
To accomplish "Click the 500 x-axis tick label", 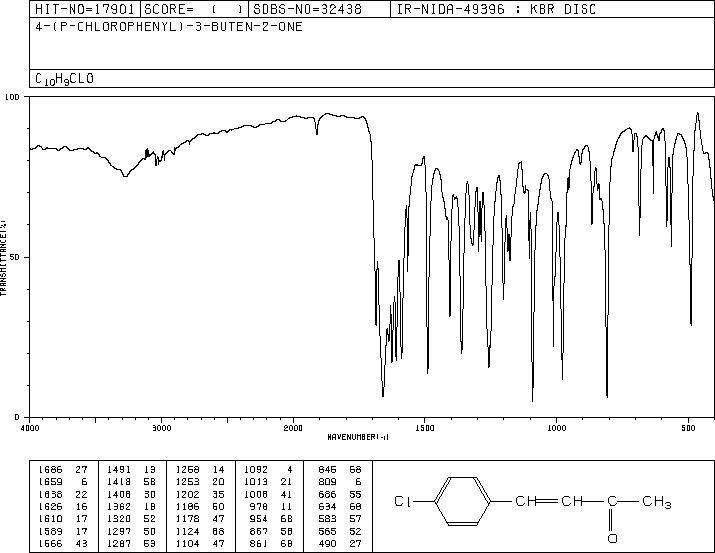I will point(688,428).
